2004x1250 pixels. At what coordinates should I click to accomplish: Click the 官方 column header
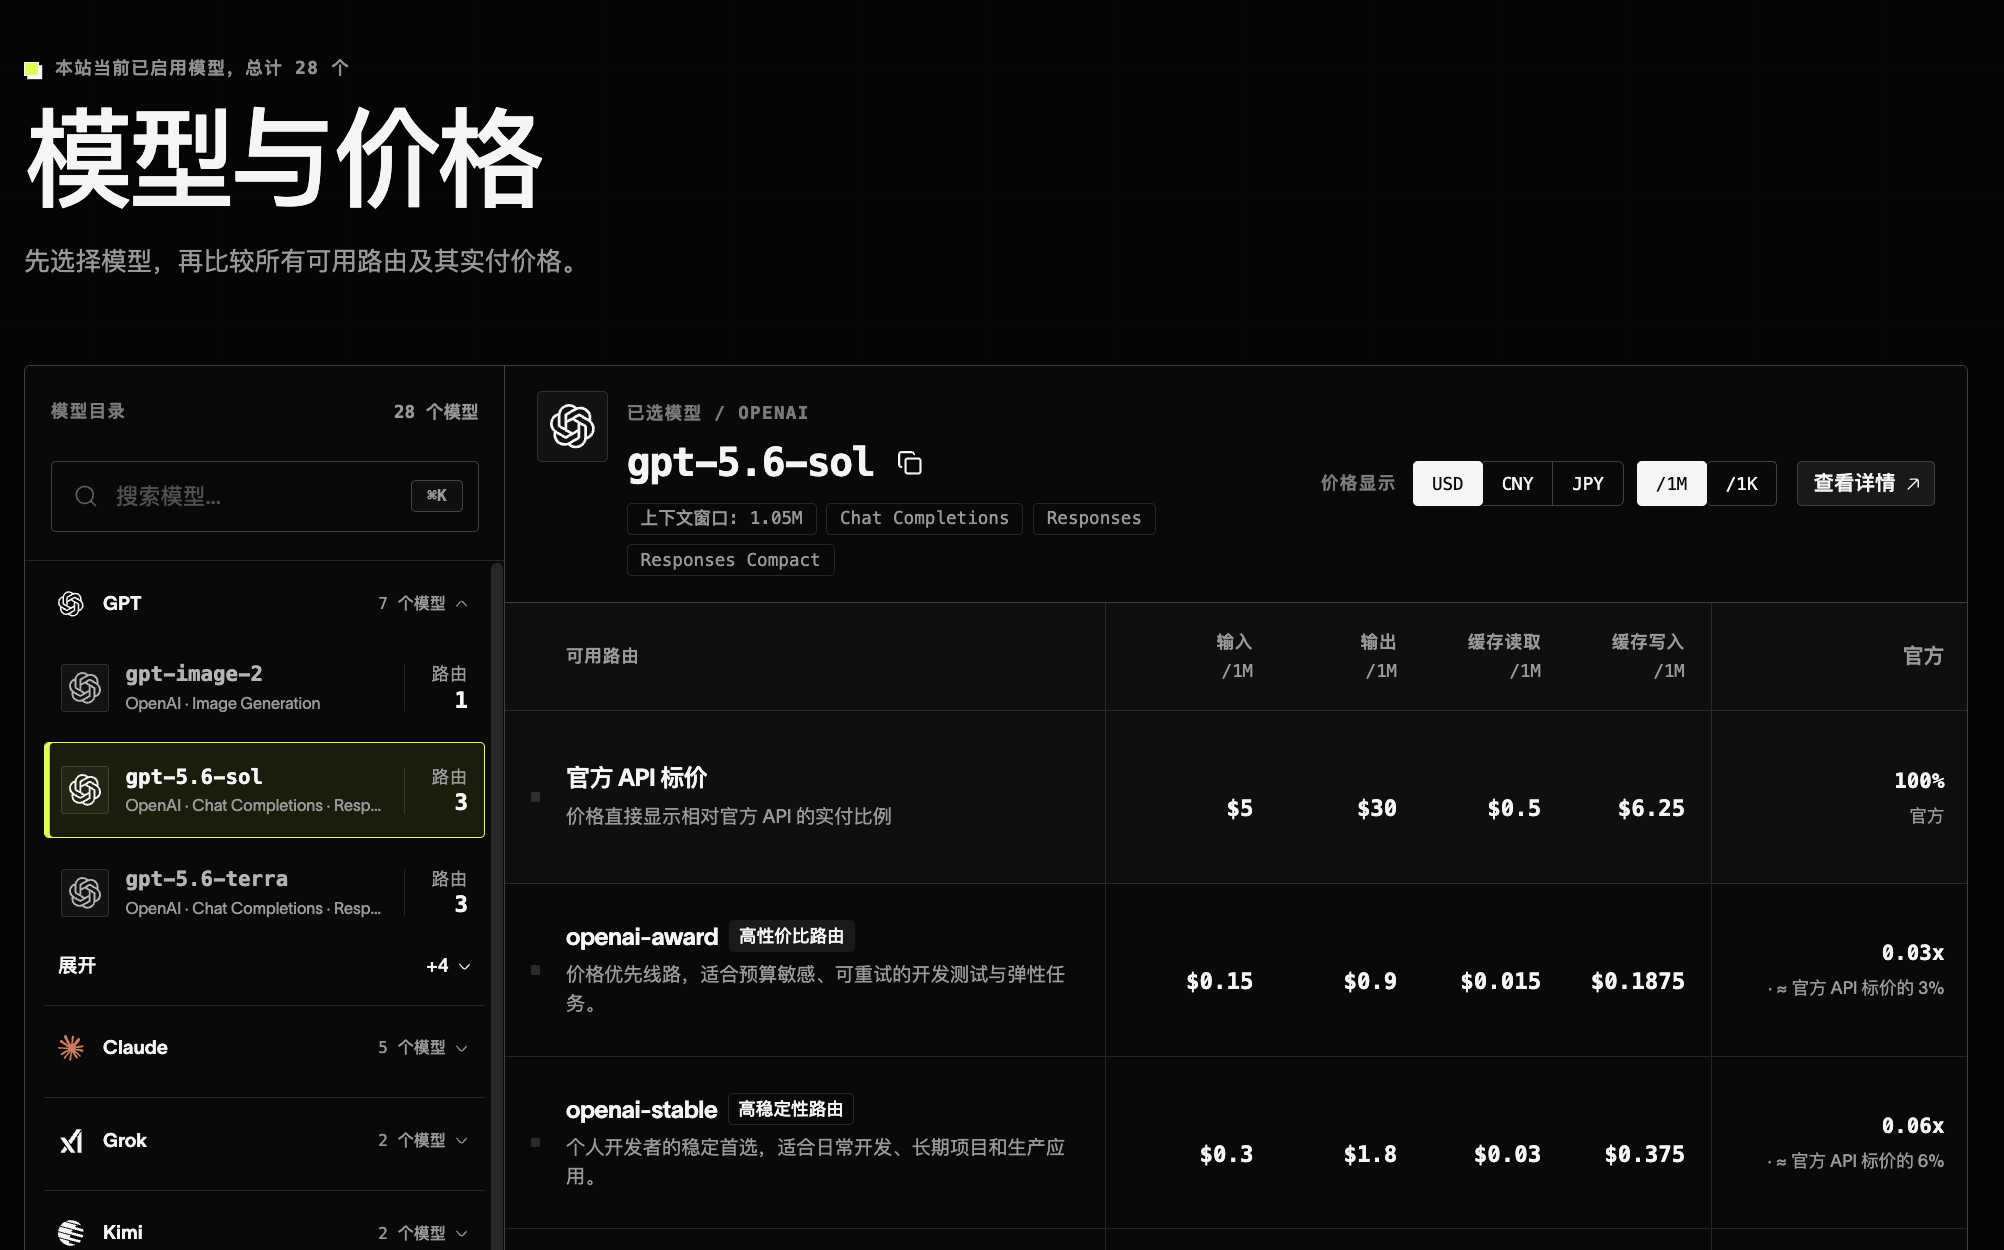pyautogui.click(x=1923, y=656)
